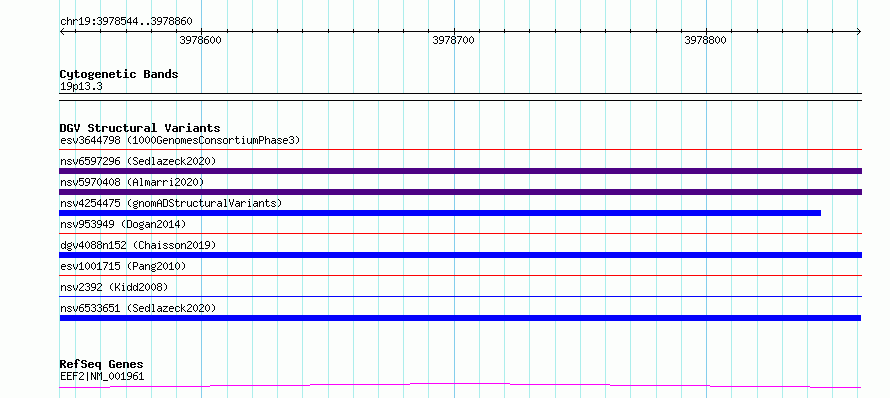This screenshot has width=890, height=398.
Task: Open the DGV Structural Variants track title
Action: (x=140, y=128)
